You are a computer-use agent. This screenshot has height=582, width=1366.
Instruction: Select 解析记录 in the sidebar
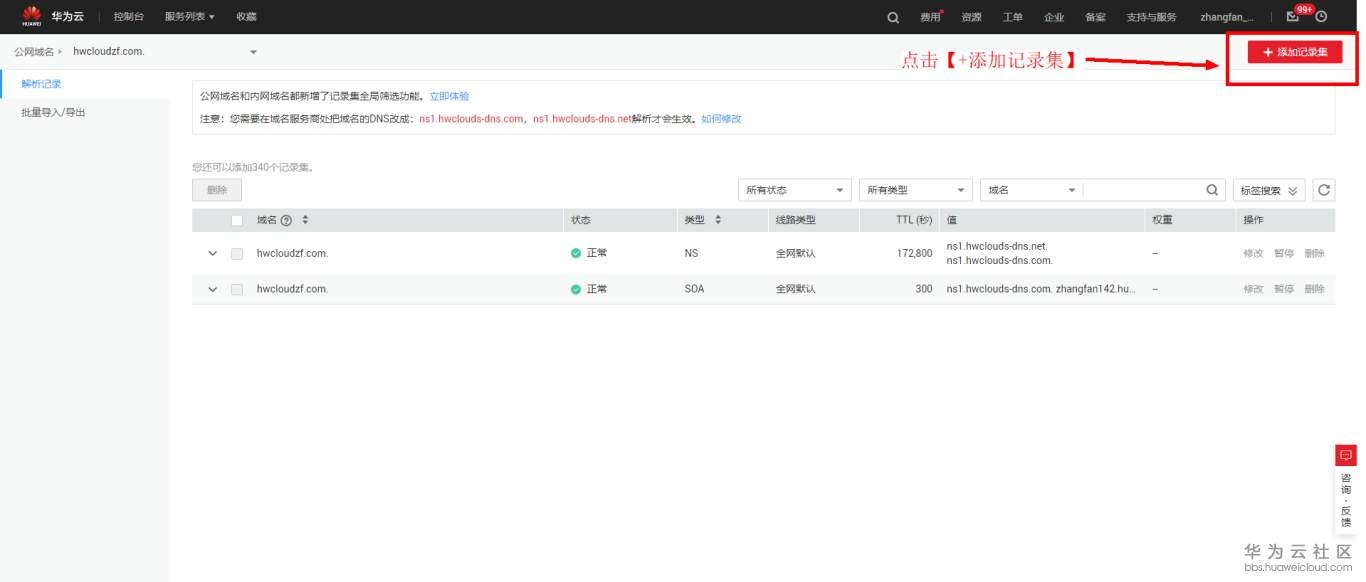click(41, 84)
